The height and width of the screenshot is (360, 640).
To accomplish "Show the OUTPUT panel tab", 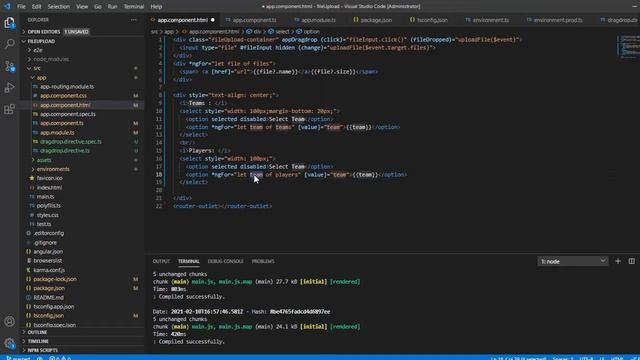I will [161, 261].
